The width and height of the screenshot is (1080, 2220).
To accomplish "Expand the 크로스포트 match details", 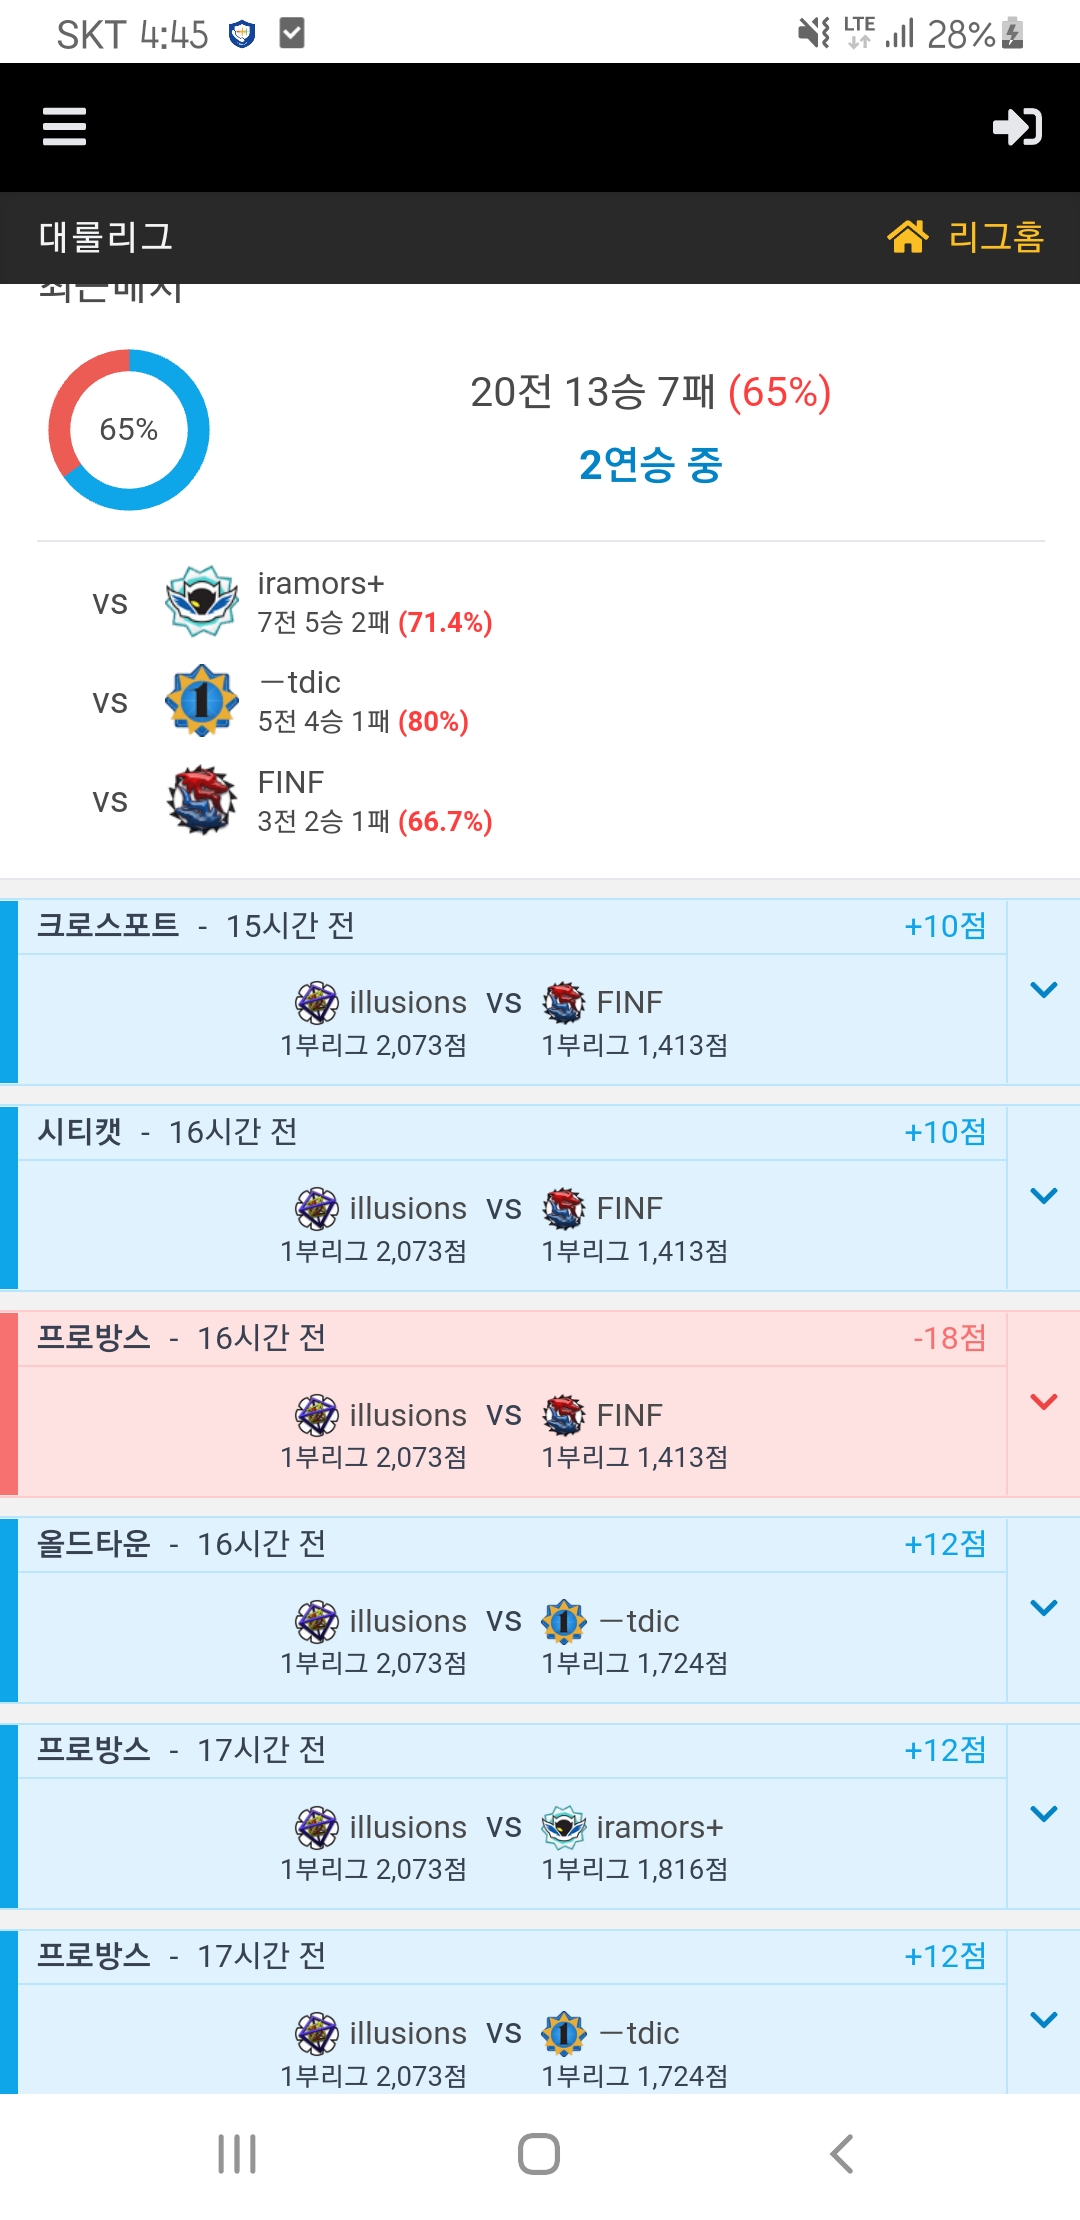I will point(1043,990).
